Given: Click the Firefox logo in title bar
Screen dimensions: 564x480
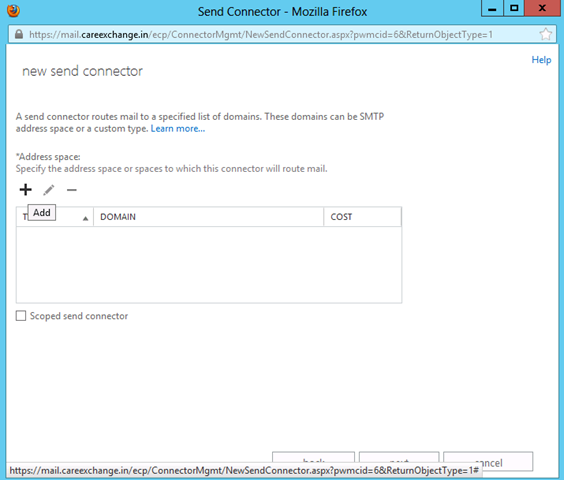Looking at the screenshot, I should coord(13,11).
